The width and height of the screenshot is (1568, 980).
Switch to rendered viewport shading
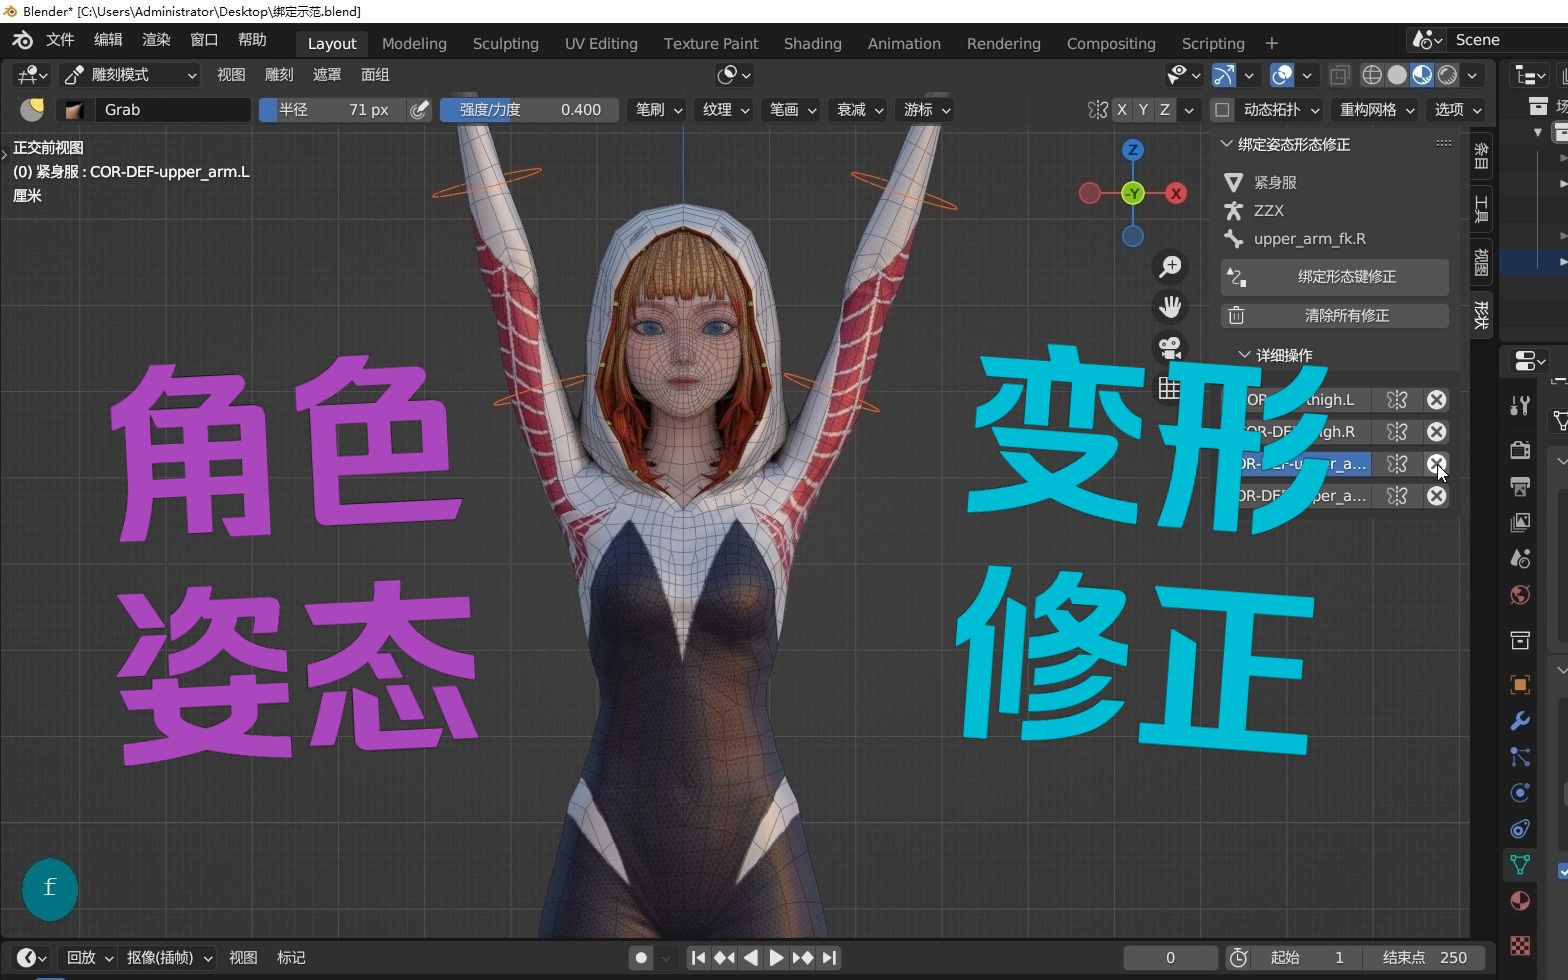pyautogui.click(x=1447, y=75)
